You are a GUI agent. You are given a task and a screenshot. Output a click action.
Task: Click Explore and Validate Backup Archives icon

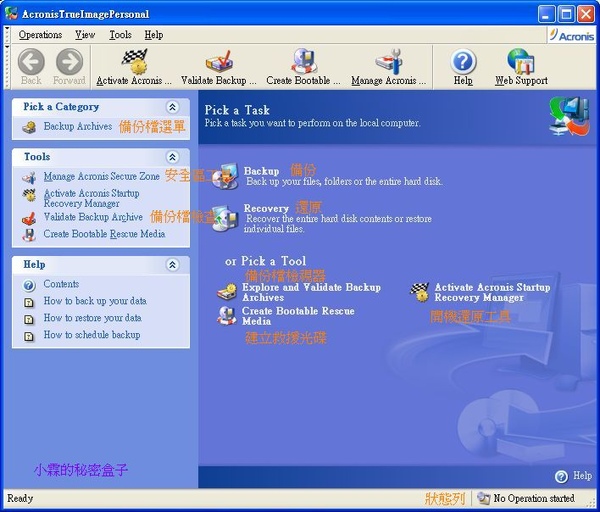click(227, 293)
